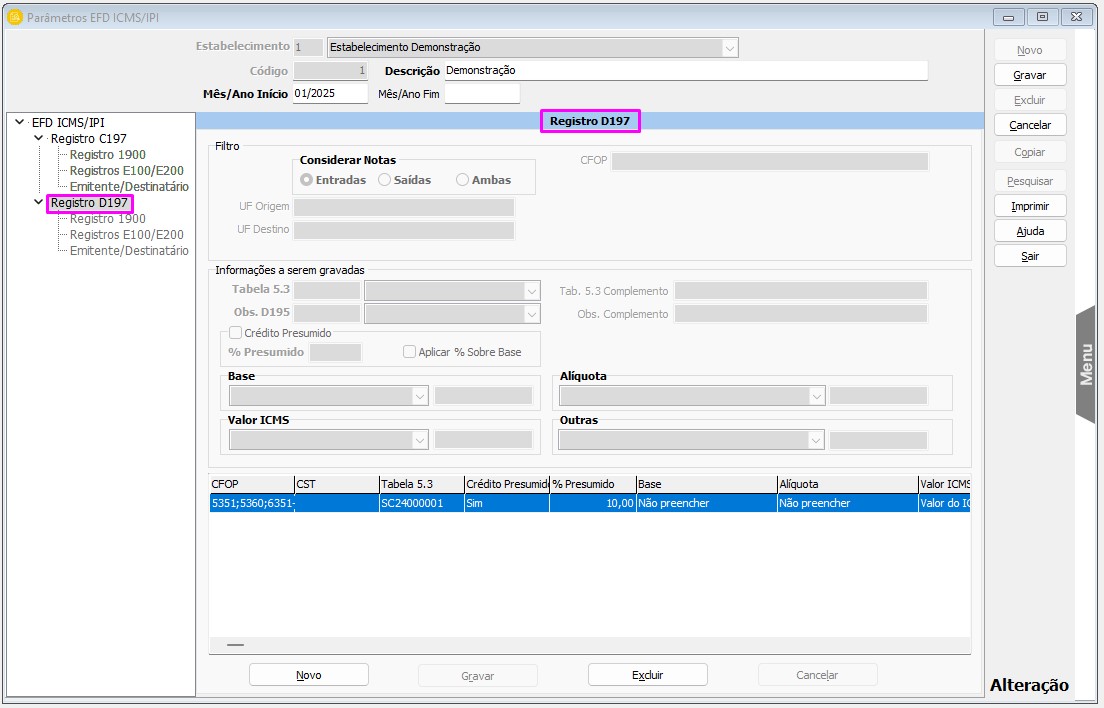
Task: Click Excluir button below the grid
Action: pos(647,675)
